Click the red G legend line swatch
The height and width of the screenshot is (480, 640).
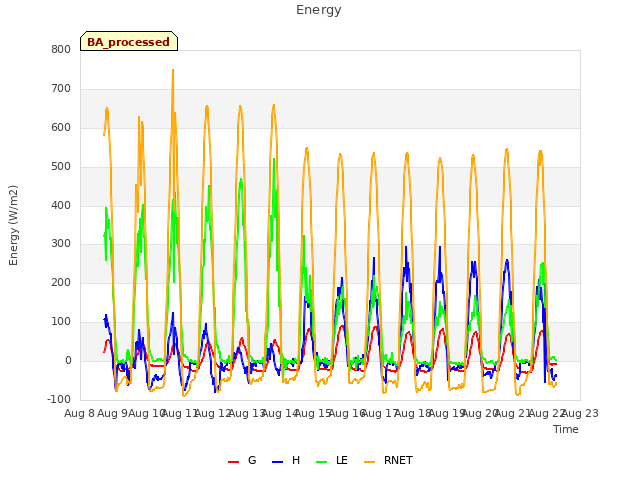pos(233,462)
